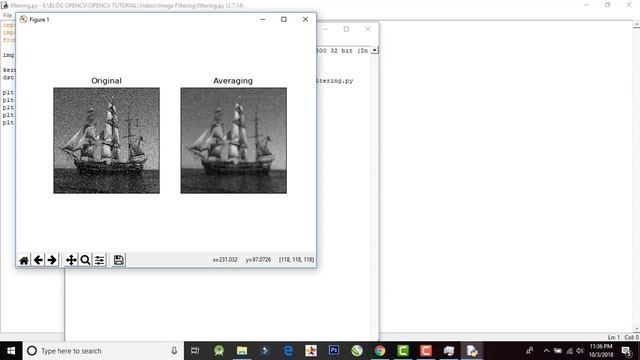The image size is (640, 360).
Task: Open Photoshop from the taskbar
Action: [x=334, y=351]
